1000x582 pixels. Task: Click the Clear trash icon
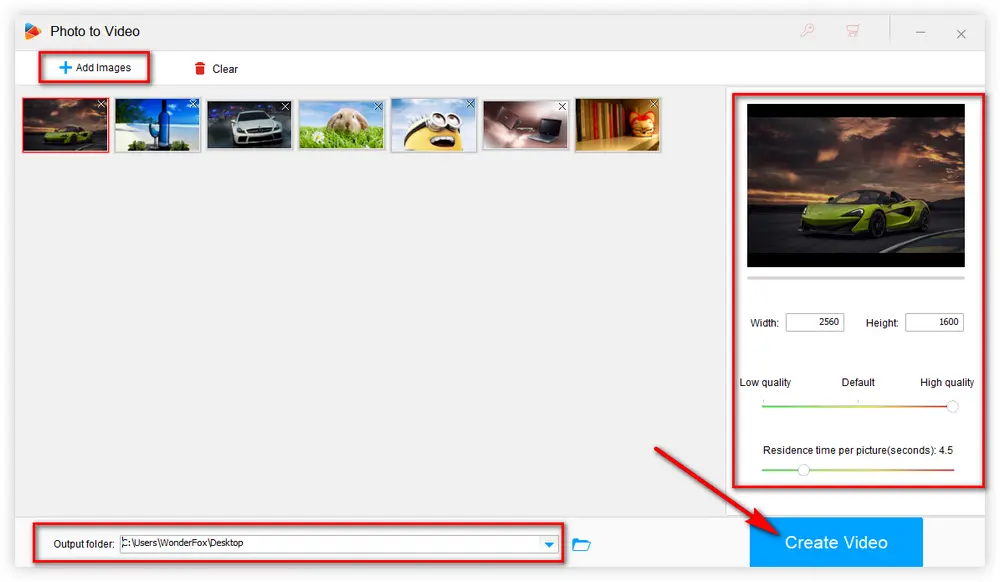coord(200,69)
